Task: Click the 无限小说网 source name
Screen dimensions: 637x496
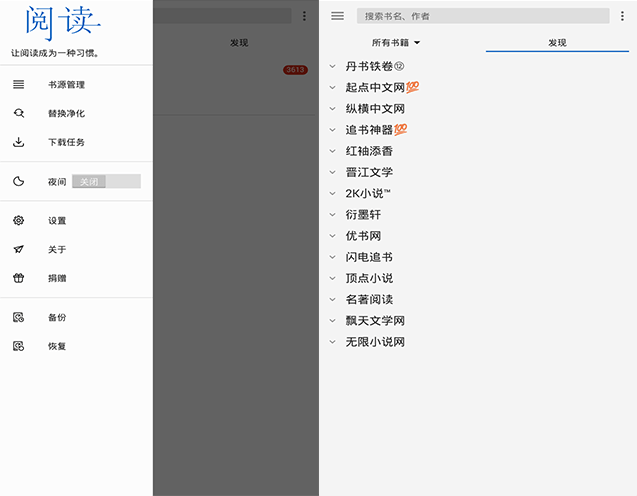Action: click(375, 342)
